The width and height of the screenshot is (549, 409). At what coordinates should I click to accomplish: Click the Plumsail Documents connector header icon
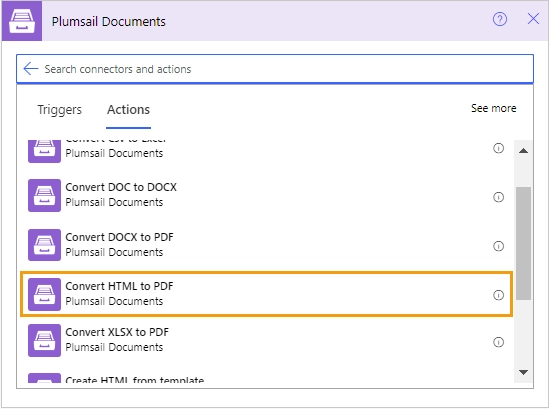tap(22, 21)
